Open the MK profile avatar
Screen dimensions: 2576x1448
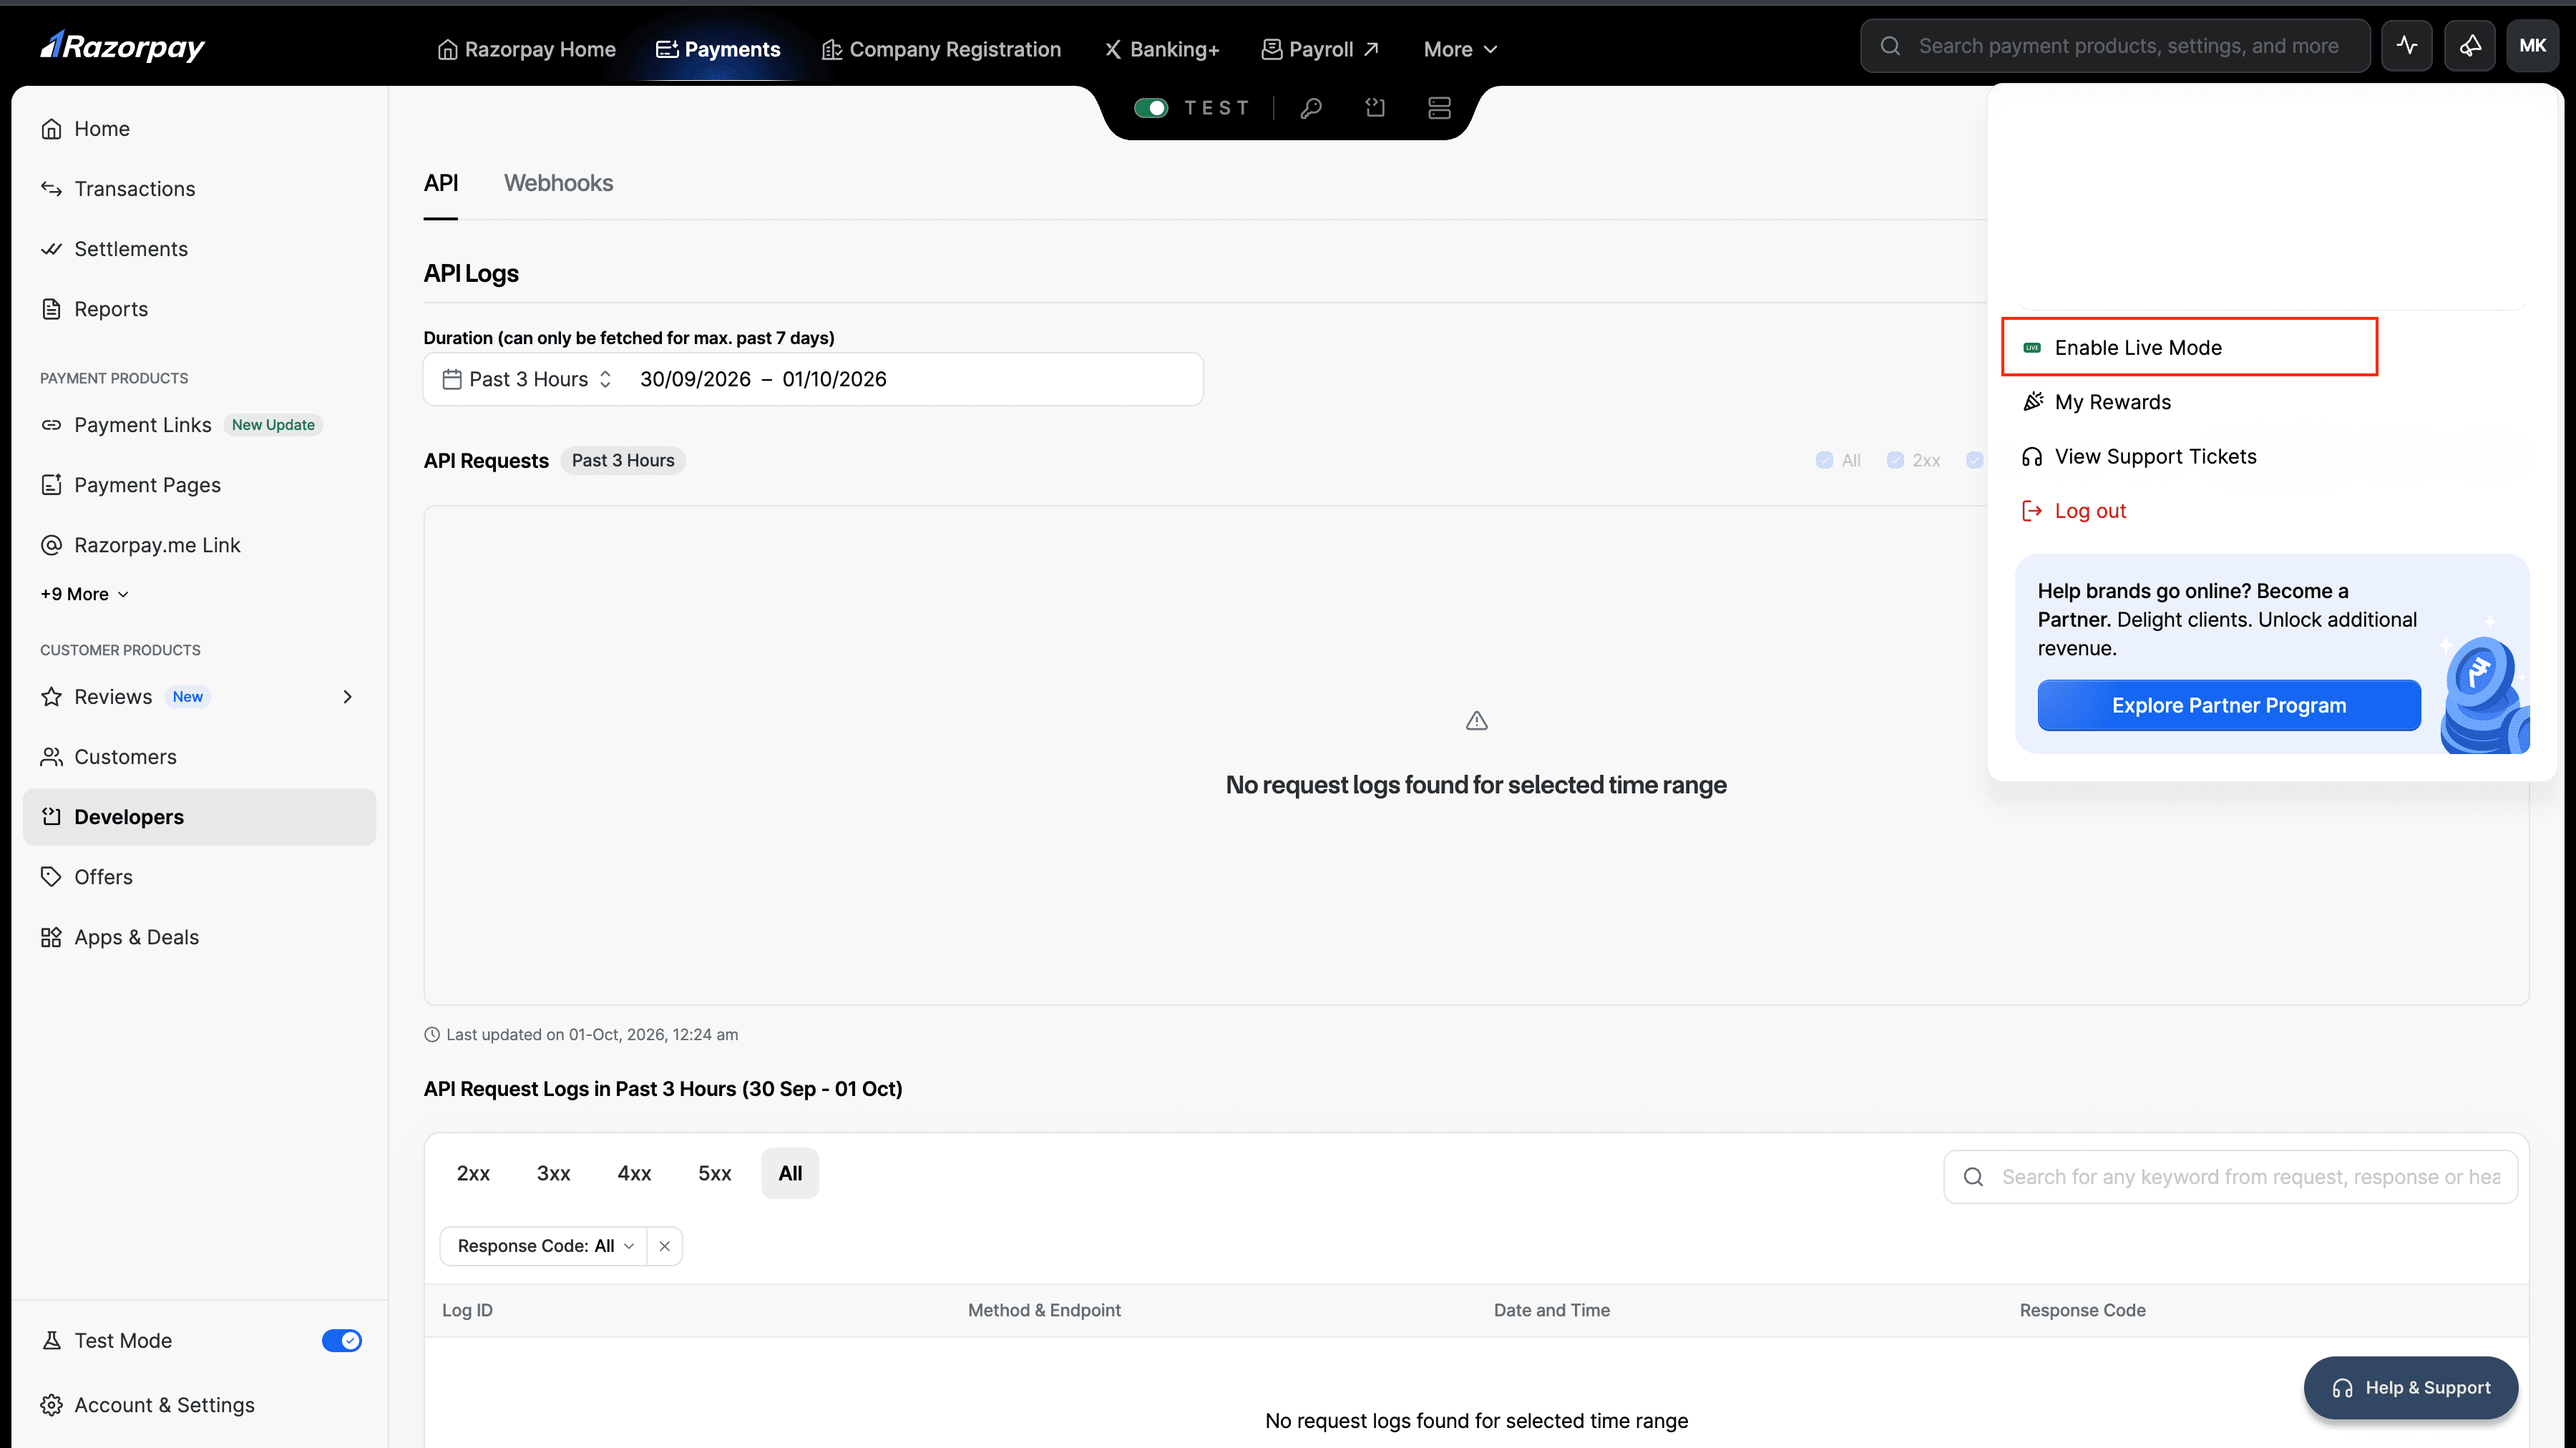tap(2532, 46)
